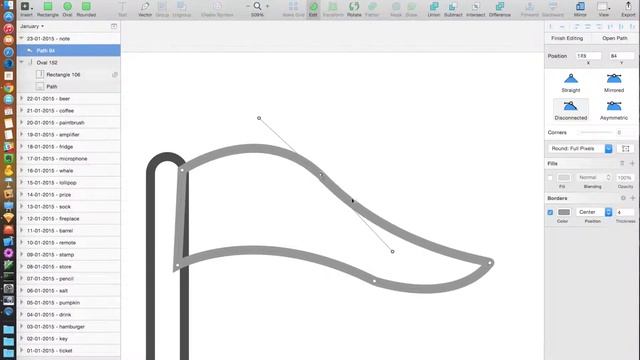Apply Difference boolean operation
Screen dimensions: 640x360
click(x=500, y=9)
